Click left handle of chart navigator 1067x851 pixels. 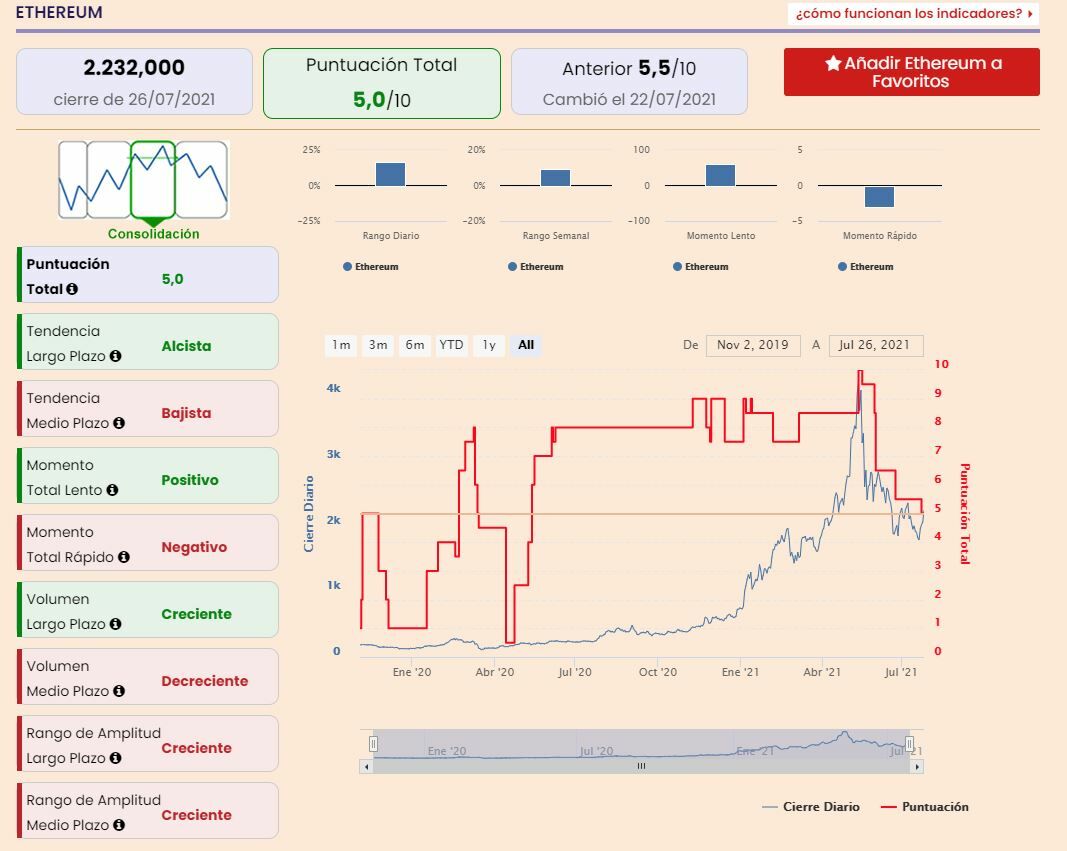point(373,744)
